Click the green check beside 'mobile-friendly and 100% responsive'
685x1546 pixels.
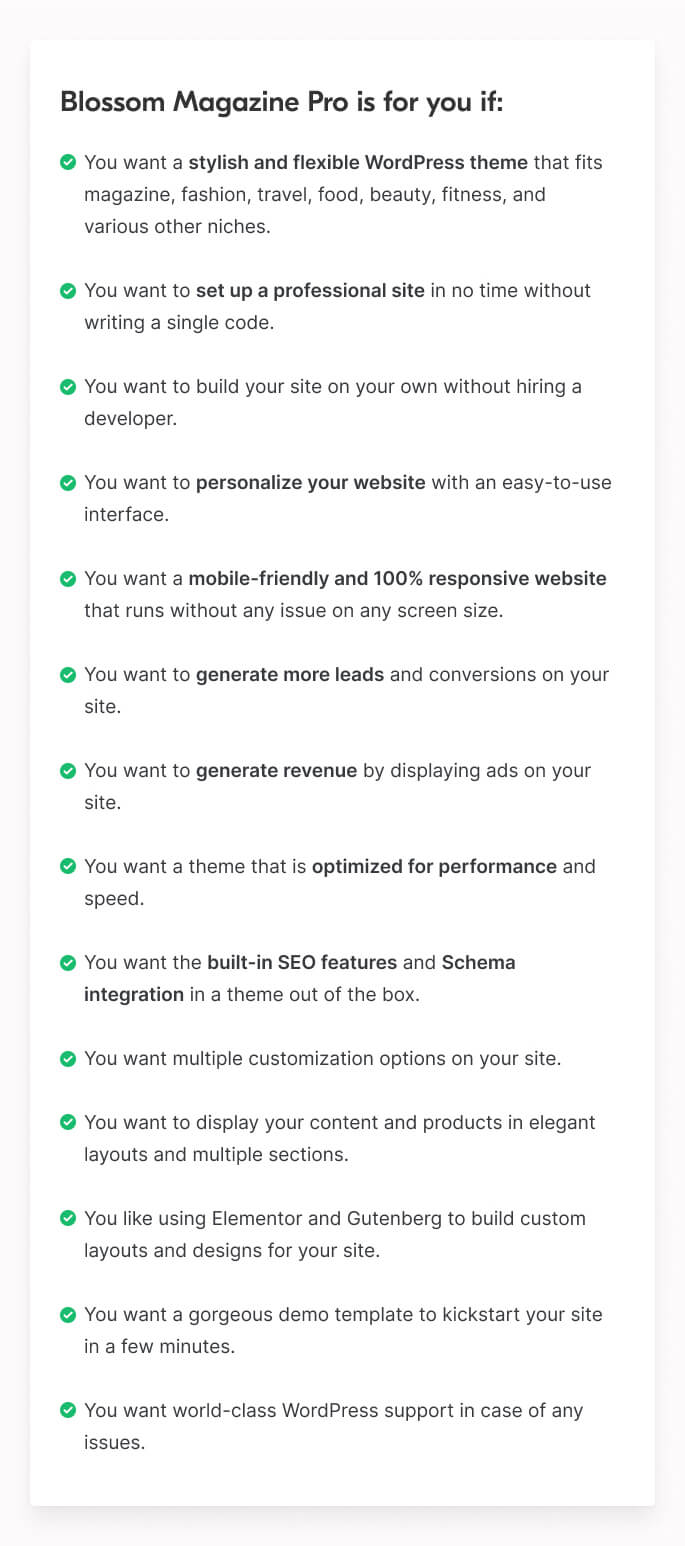(68, 578)
